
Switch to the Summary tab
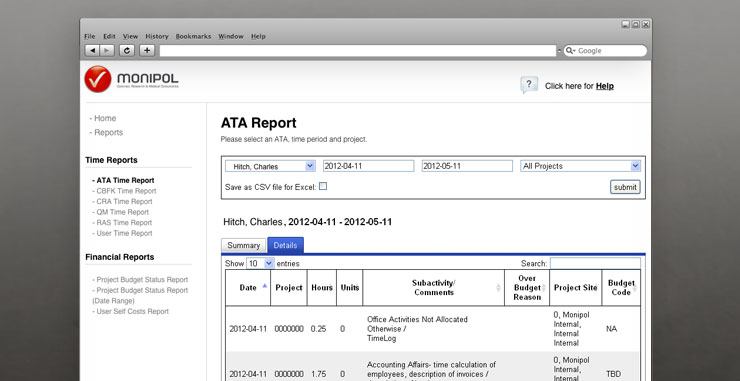tap(244, 246)
